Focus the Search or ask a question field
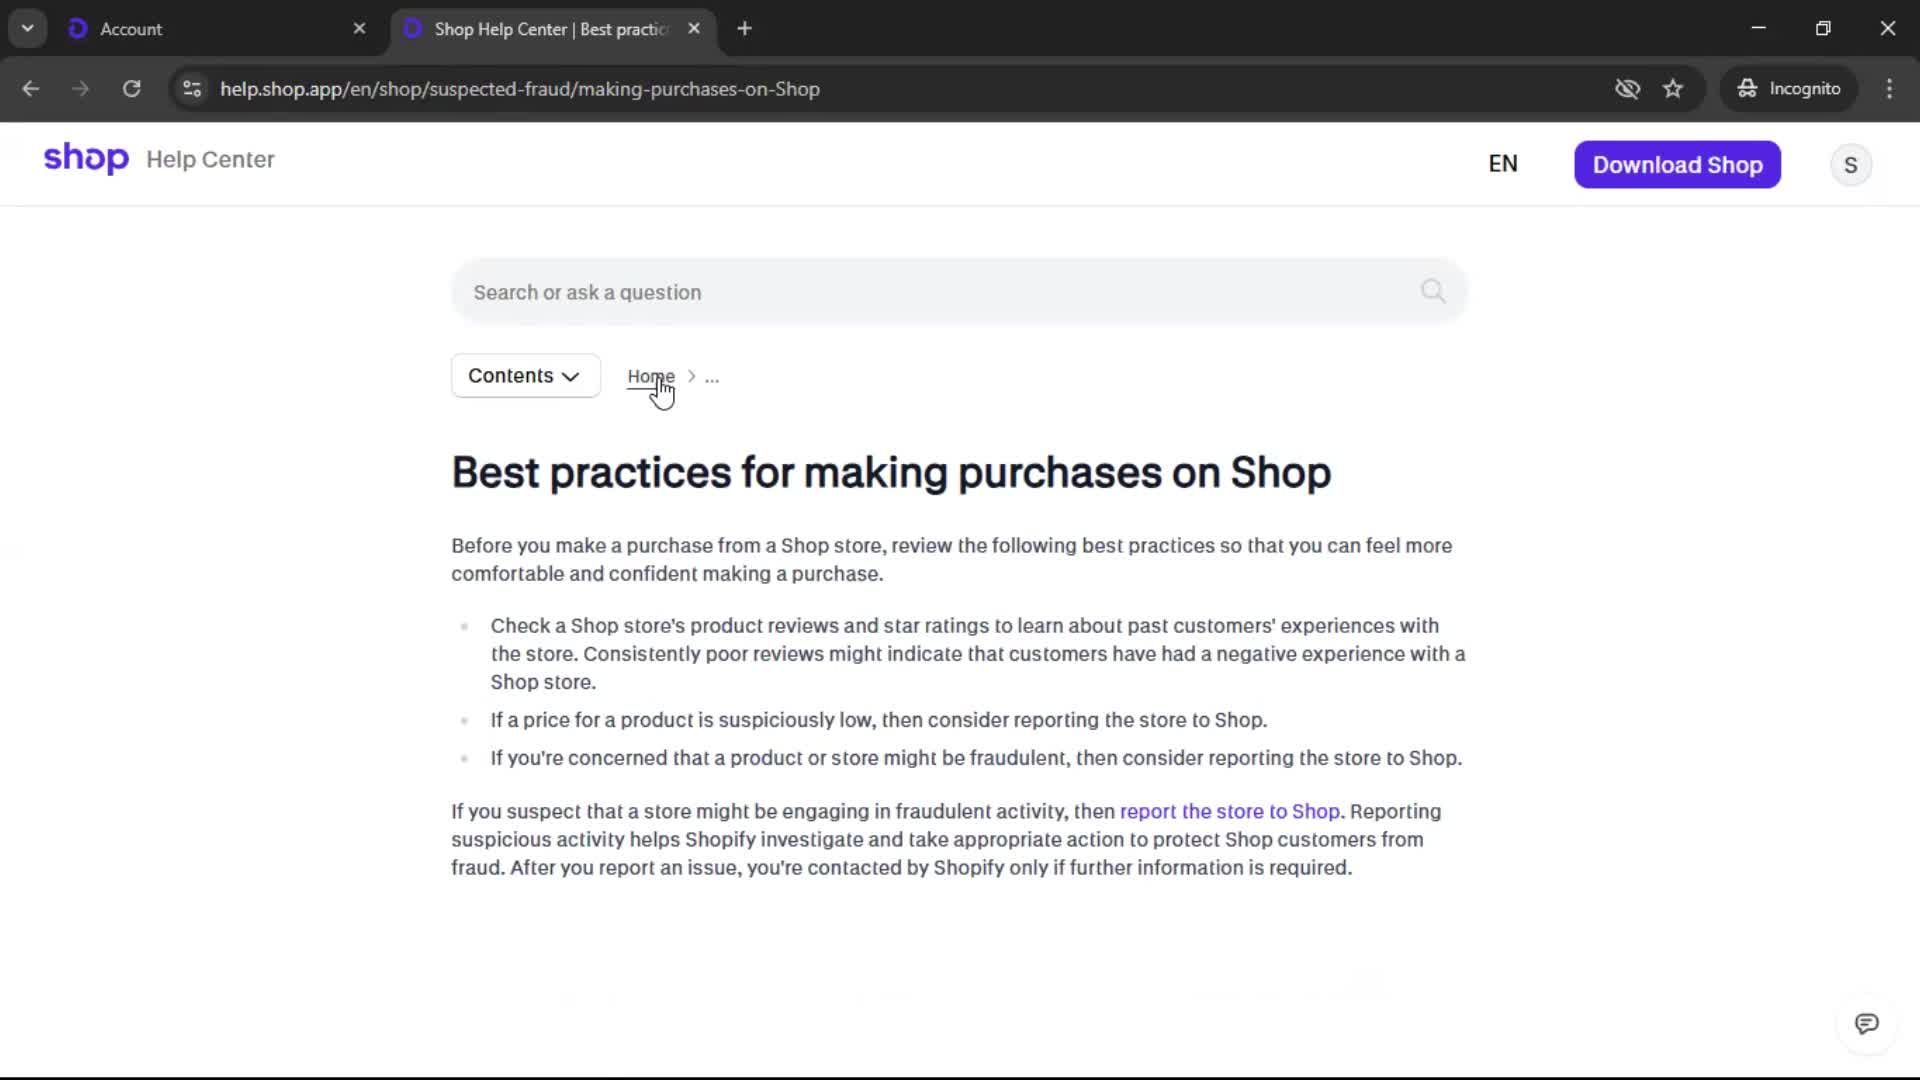The height and width of the screenshot is (1080, 1920). click(x=930, y=292)
